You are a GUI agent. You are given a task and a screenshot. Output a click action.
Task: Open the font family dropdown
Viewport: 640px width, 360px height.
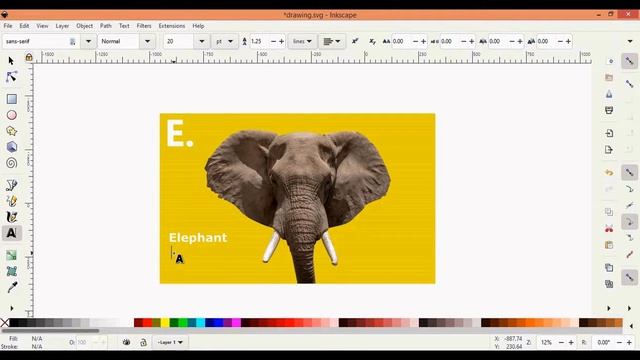88,41
